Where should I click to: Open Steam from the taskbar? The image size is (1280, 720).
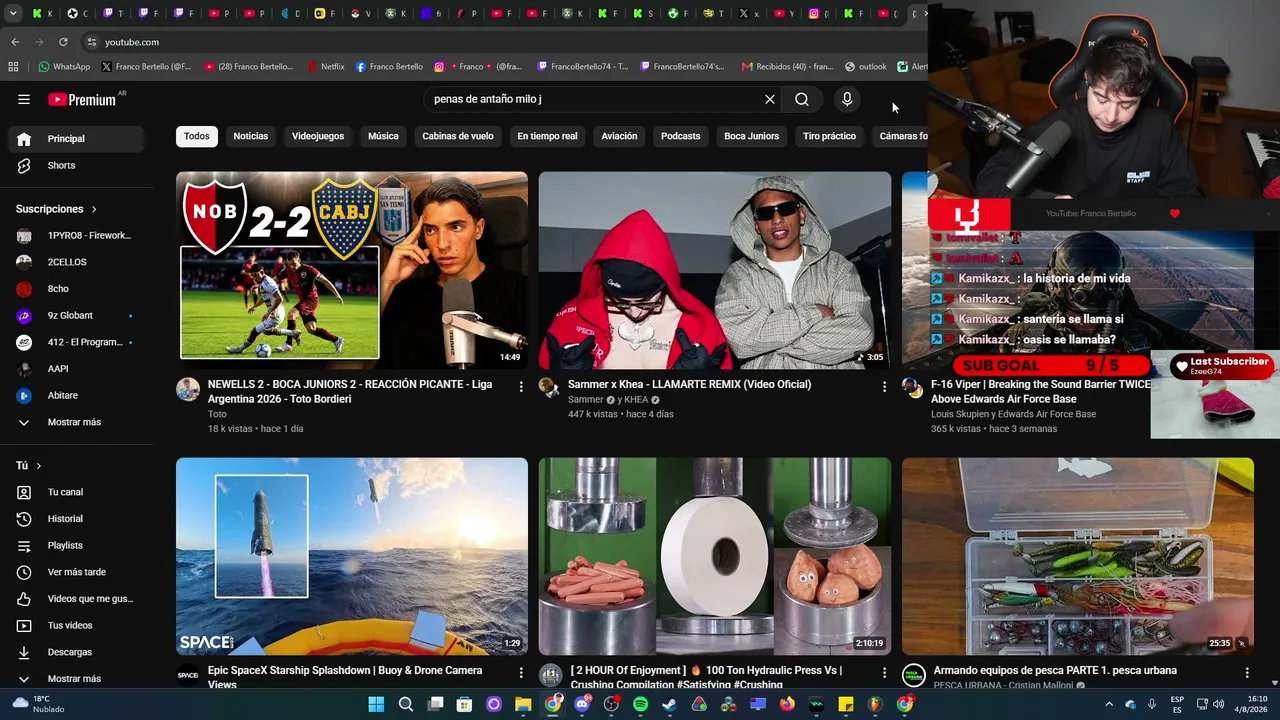click(669, 704)
